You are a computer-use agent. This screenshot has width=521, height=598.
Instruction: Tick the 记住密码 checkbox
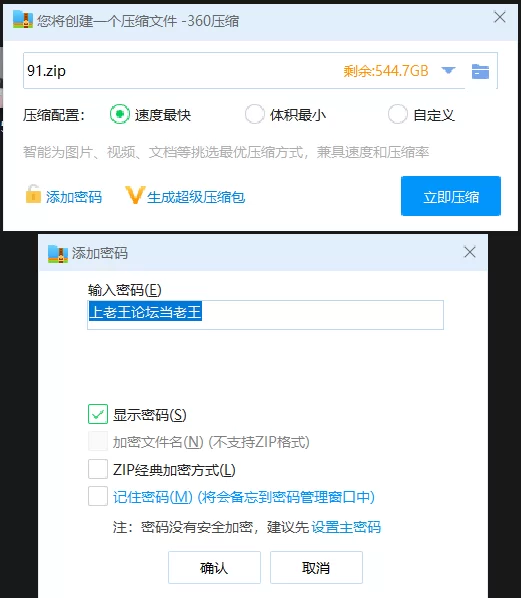(98, 496)
